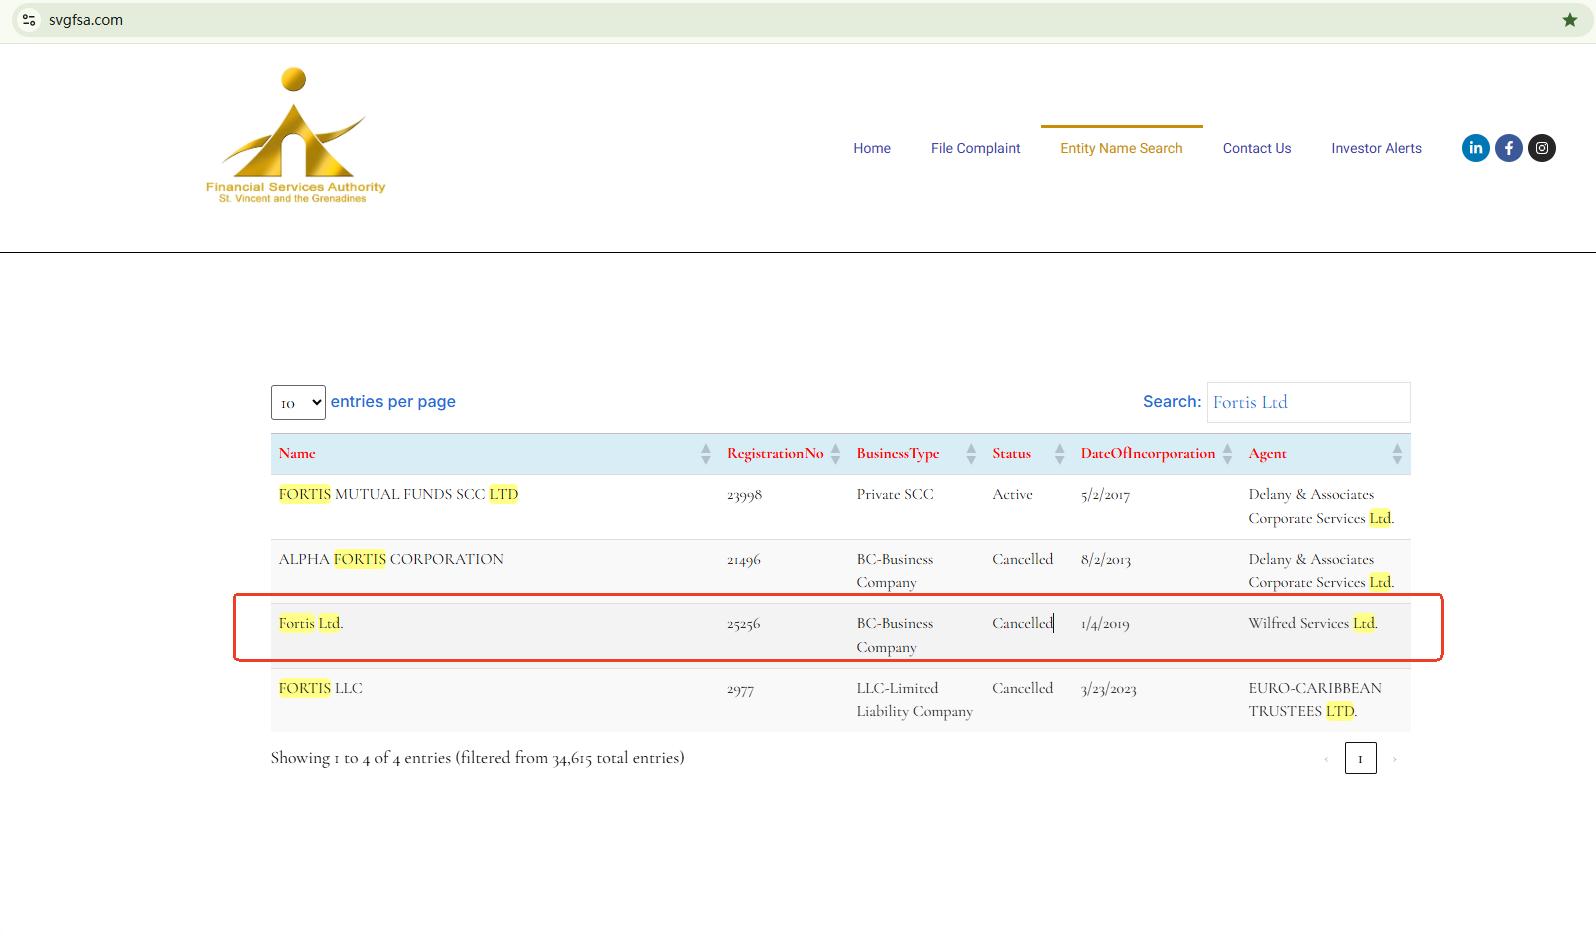The image size is (1596, 936).
Task: Open the File Complaint page
Action: [975, 148]
